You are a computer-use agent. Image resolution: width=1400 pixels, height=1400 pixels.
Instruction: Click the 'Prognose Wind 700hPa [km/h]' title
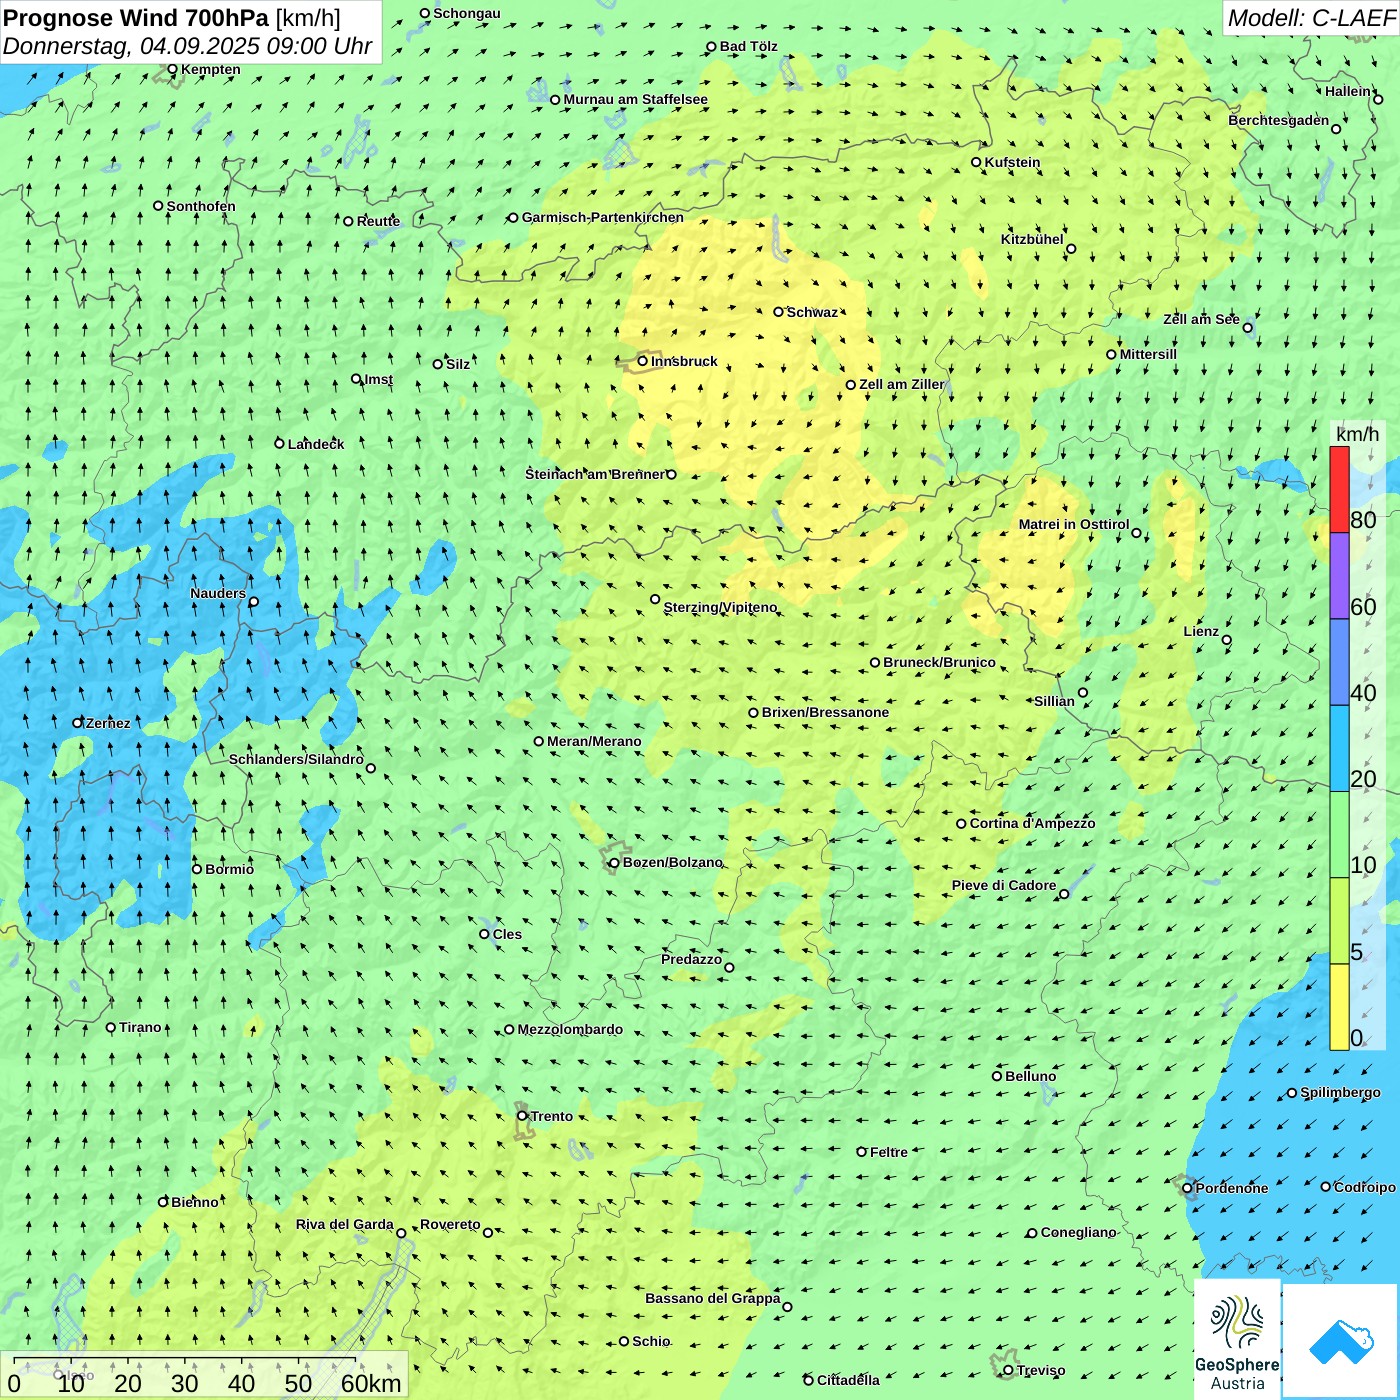(x=172, y=18)
